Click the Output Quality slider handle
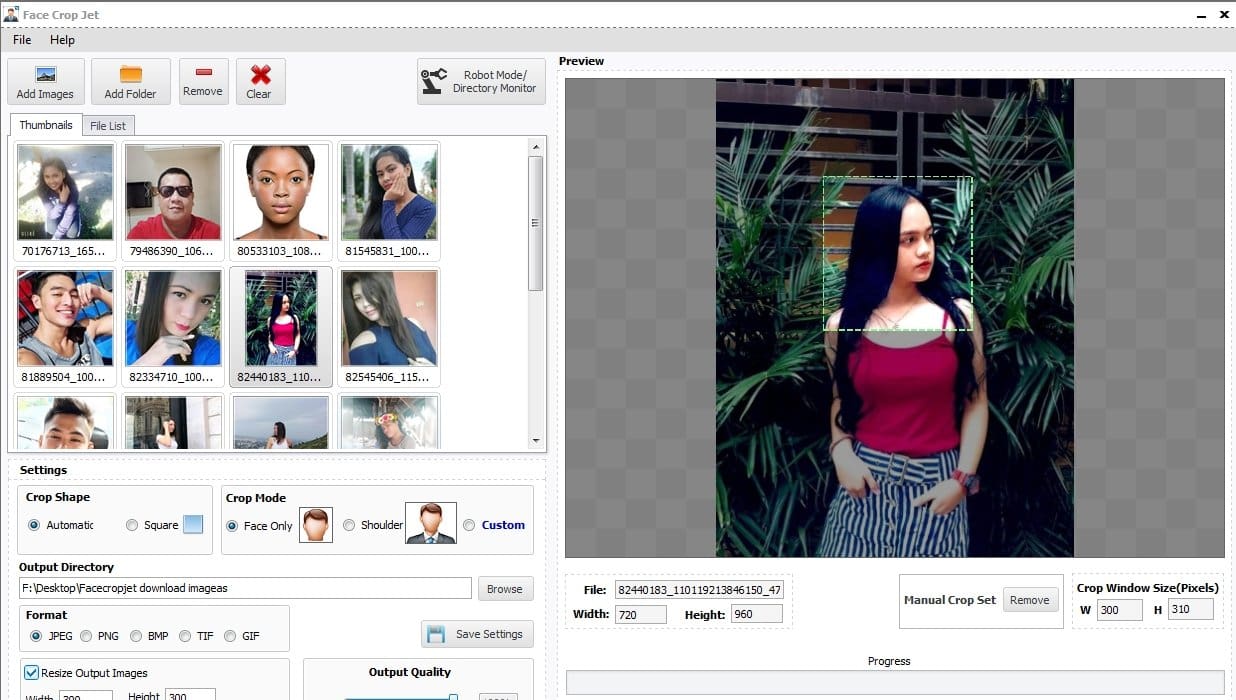The image size is (1236, 700). click(x=453, y=697)
